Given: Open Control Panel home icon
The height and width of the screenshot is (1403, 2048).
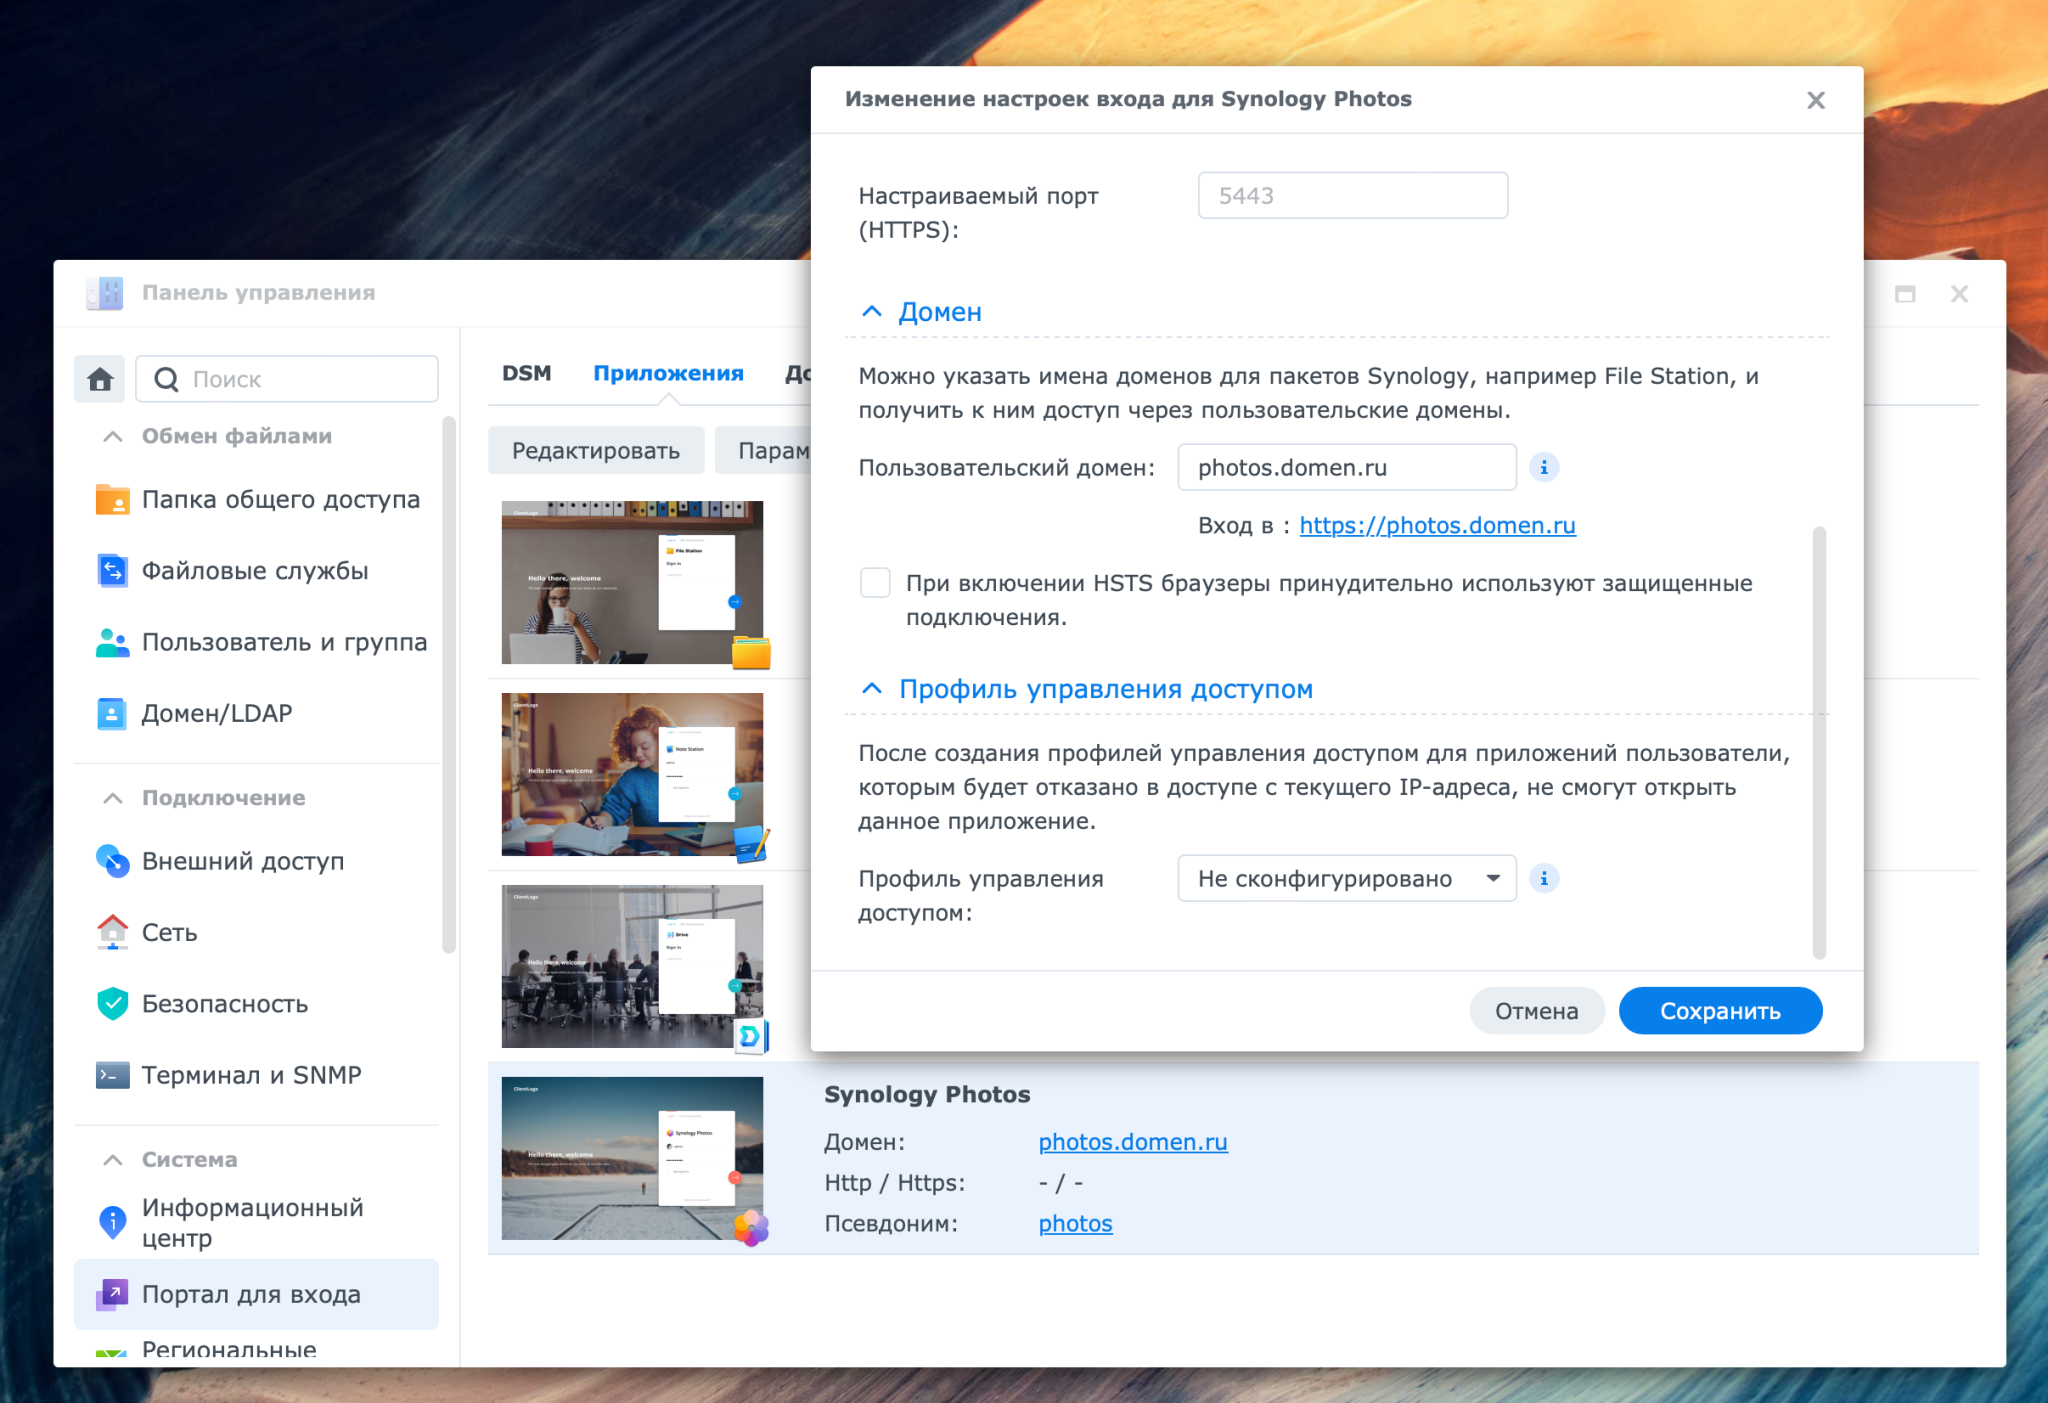Looking at the screenshot, I should [x=100, y=379].
